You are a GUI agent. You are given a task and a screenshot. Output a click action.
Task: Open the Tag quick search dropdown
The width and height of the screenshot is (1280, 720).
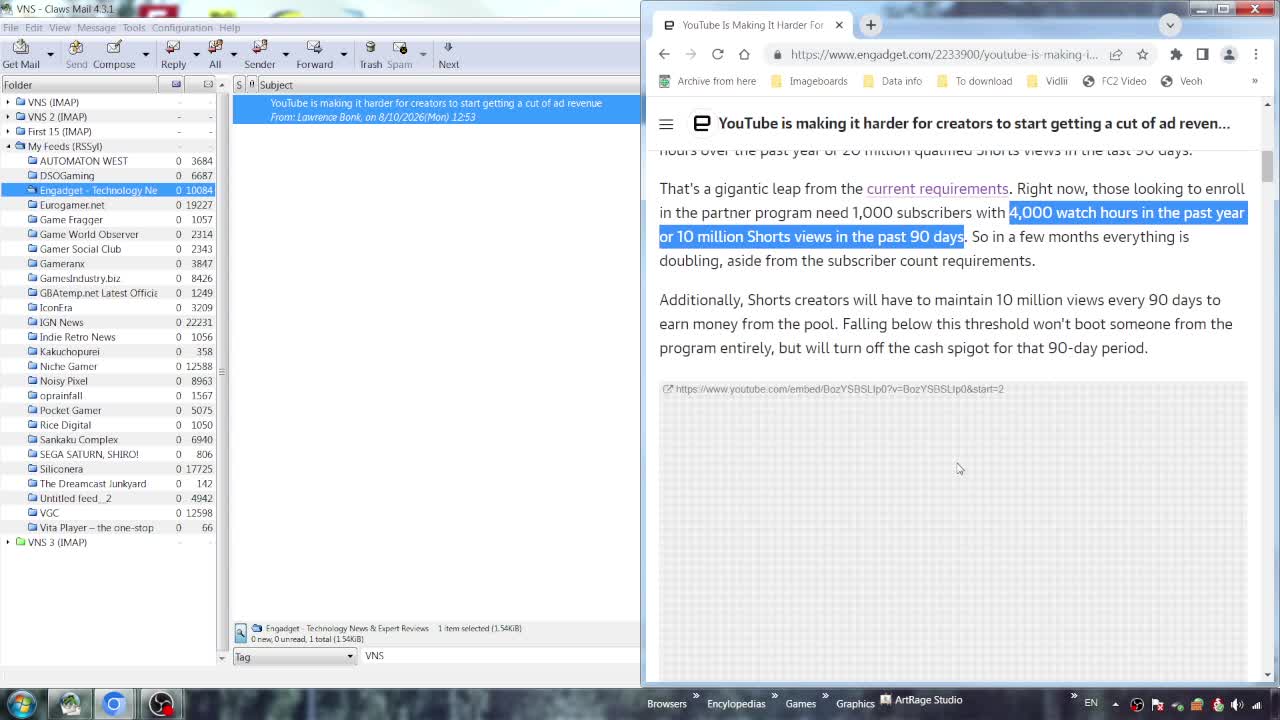(294, 656)
